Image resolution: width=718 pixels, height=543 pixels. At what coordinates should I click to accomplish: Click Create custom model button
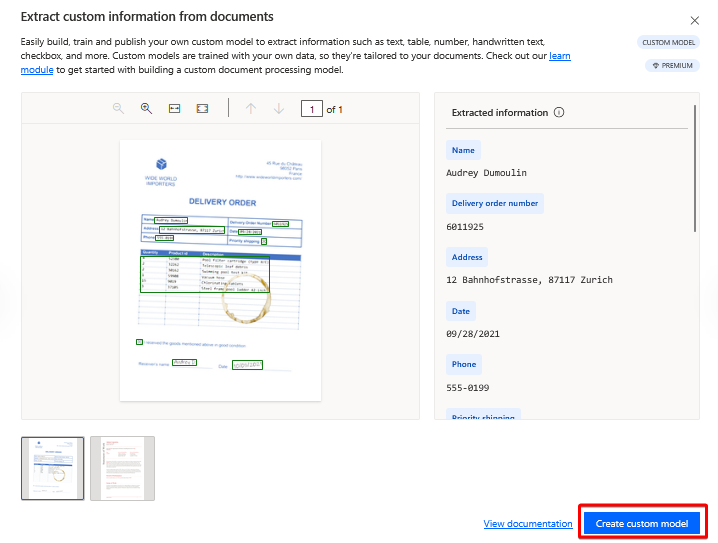click(x=642, y=523)
